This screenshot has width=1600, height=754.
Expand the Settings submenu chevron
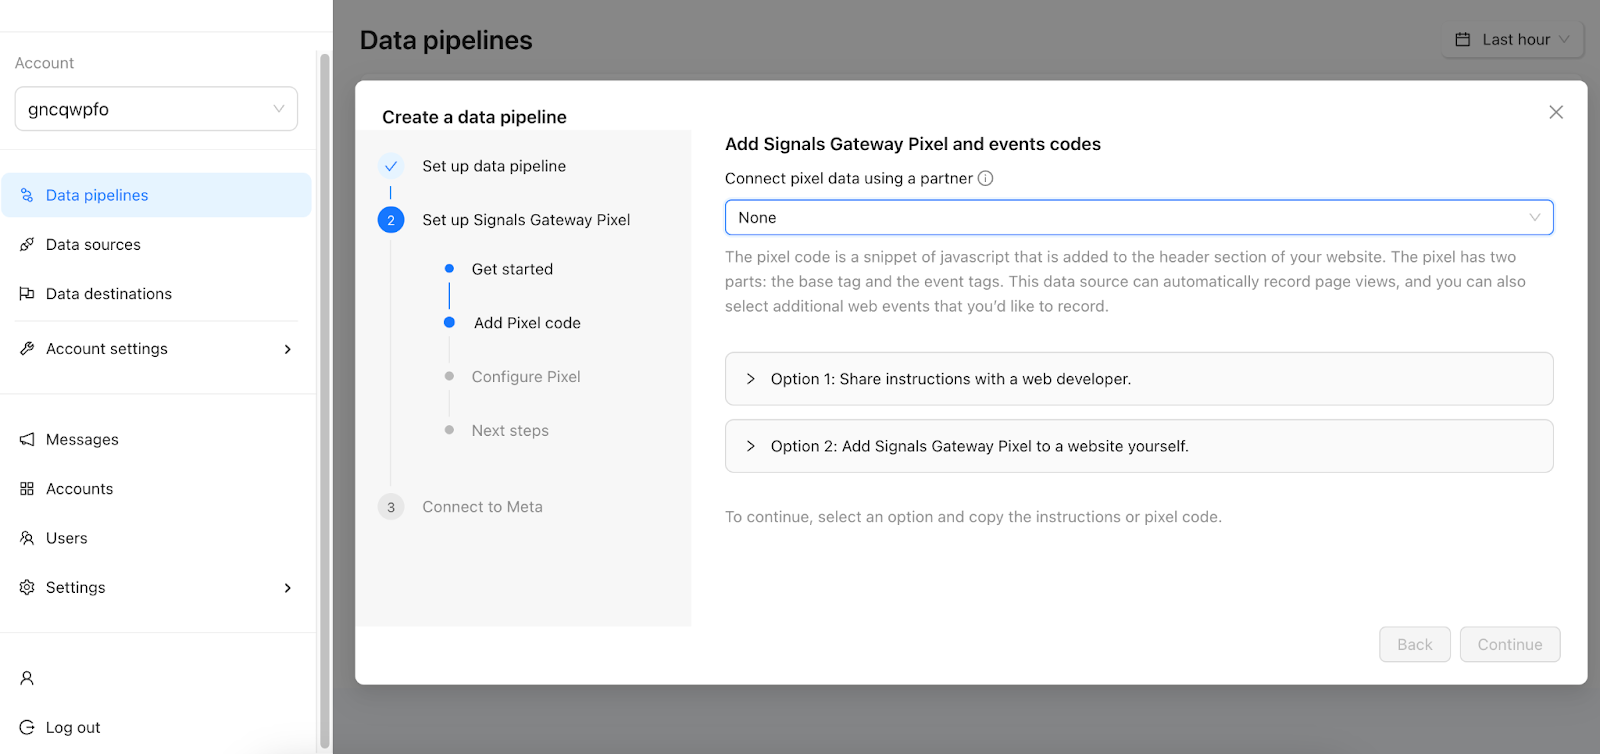click(x=288, y=588)
